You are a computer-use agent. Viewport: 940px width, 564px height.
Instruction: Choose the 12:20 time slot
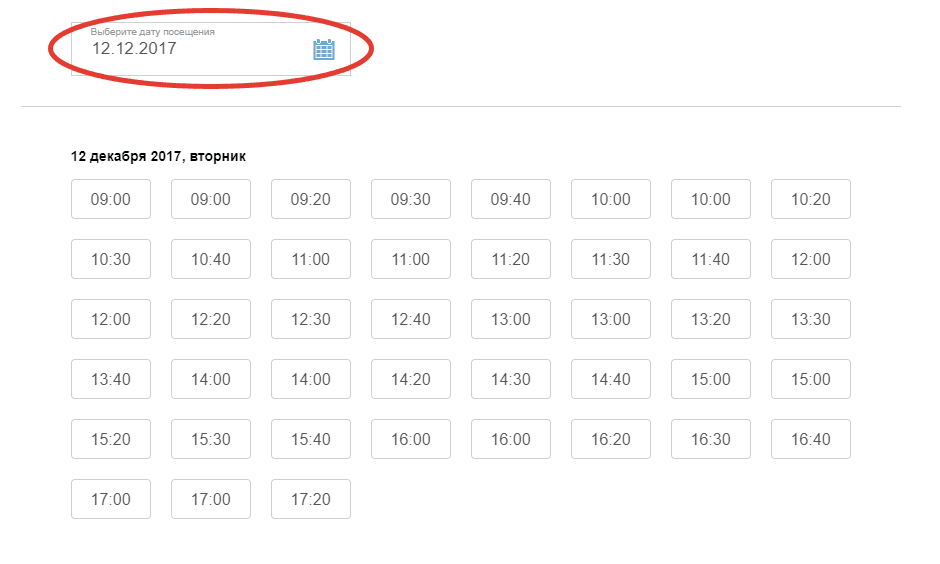211,319
